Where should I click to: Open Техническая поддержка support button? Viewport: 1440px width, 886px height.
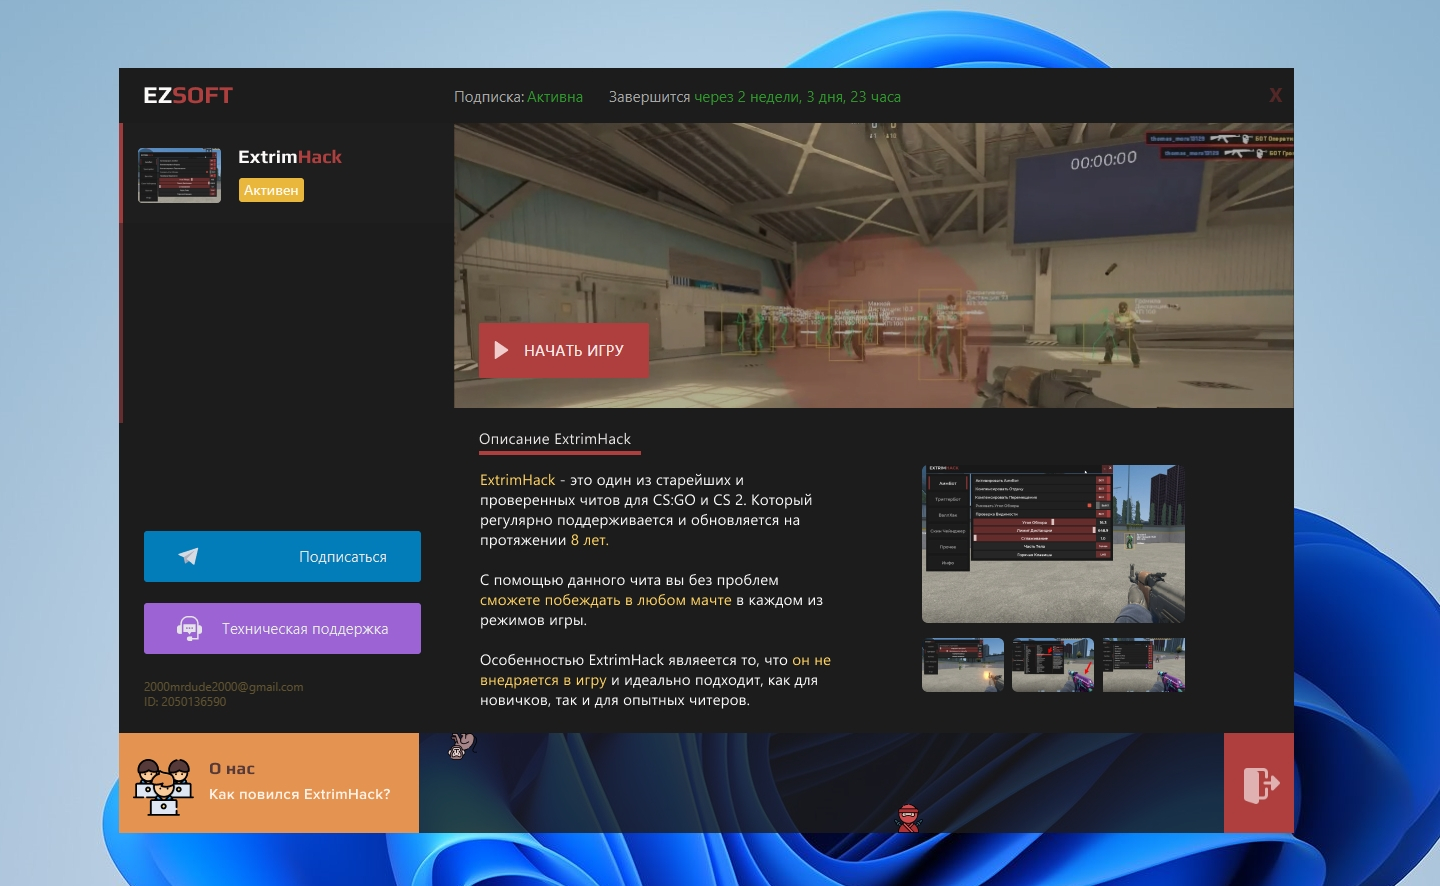point(282,628)
